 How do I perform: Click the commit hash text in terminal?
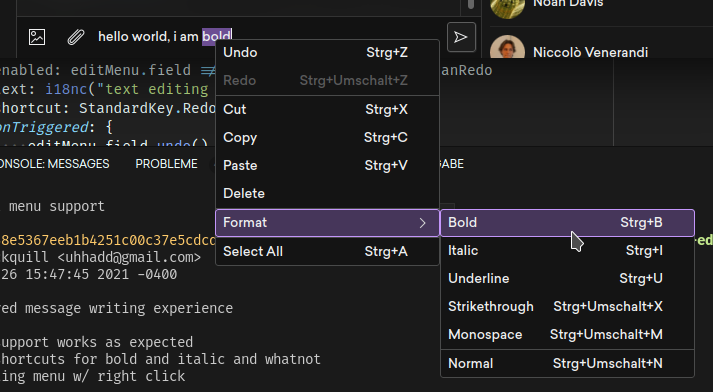pos(108,240)
